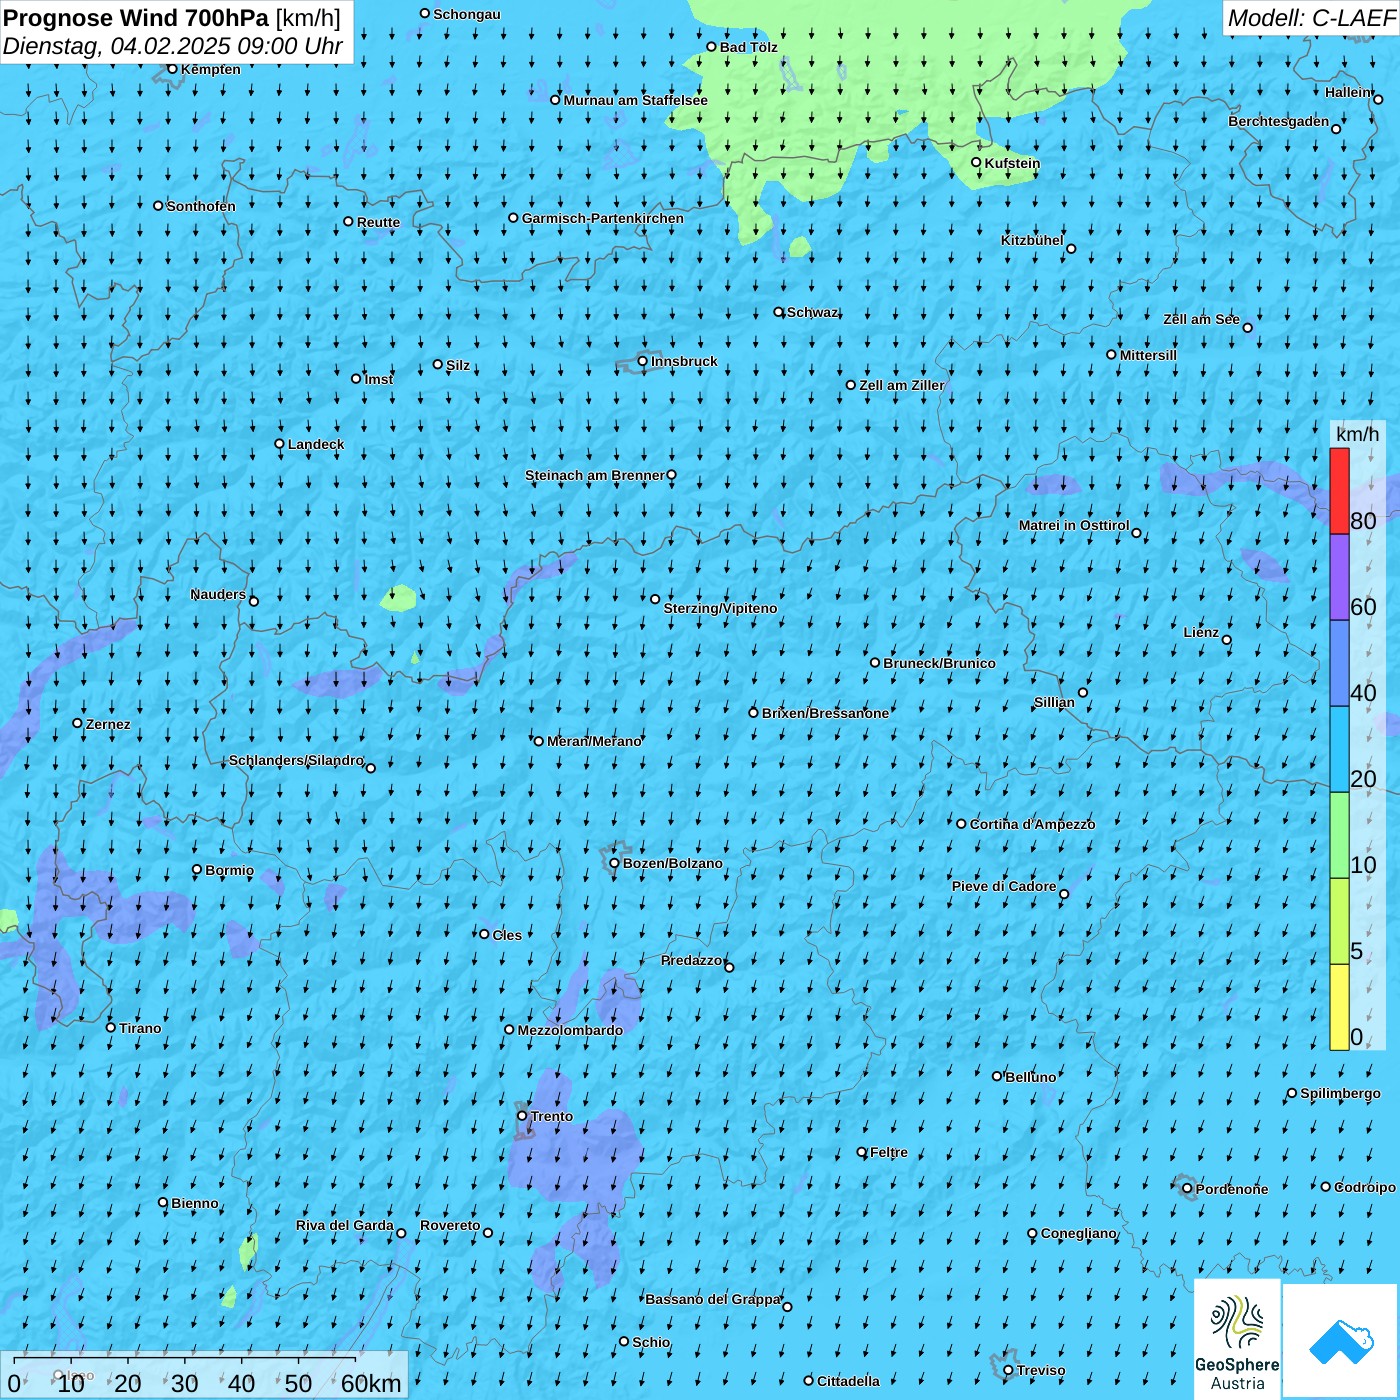Click the 'Nauders' label
Screen dimensions: 1400x1400
pyautogui.click(x=218, y=594)
